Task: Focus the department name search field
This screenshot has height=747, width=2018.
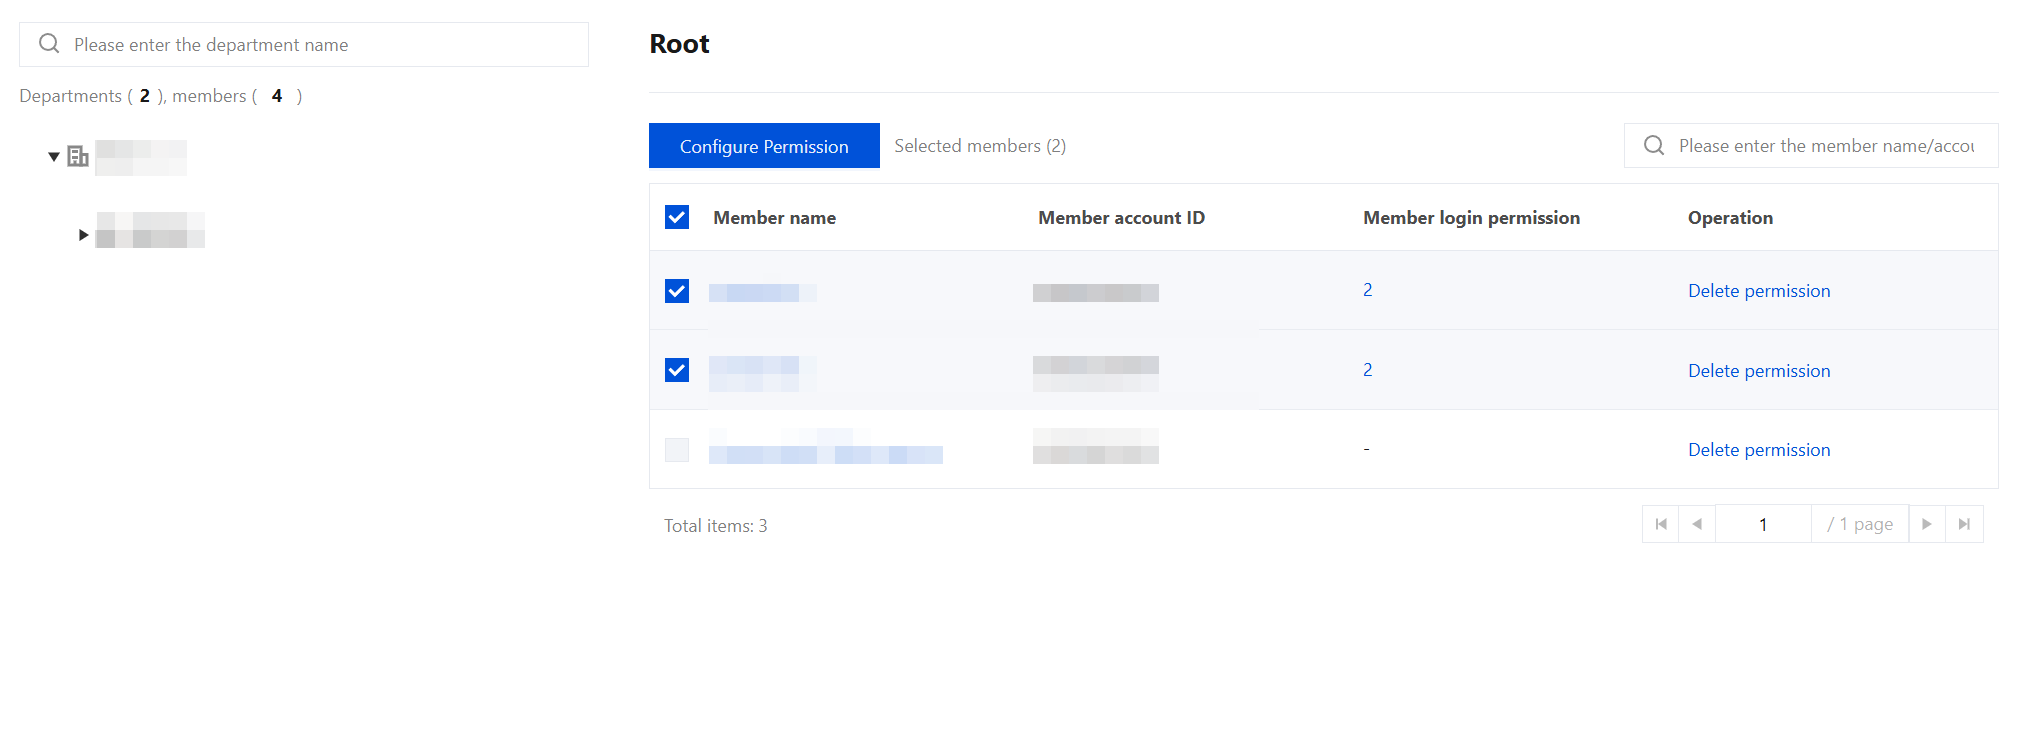Action: coord(304,44)
